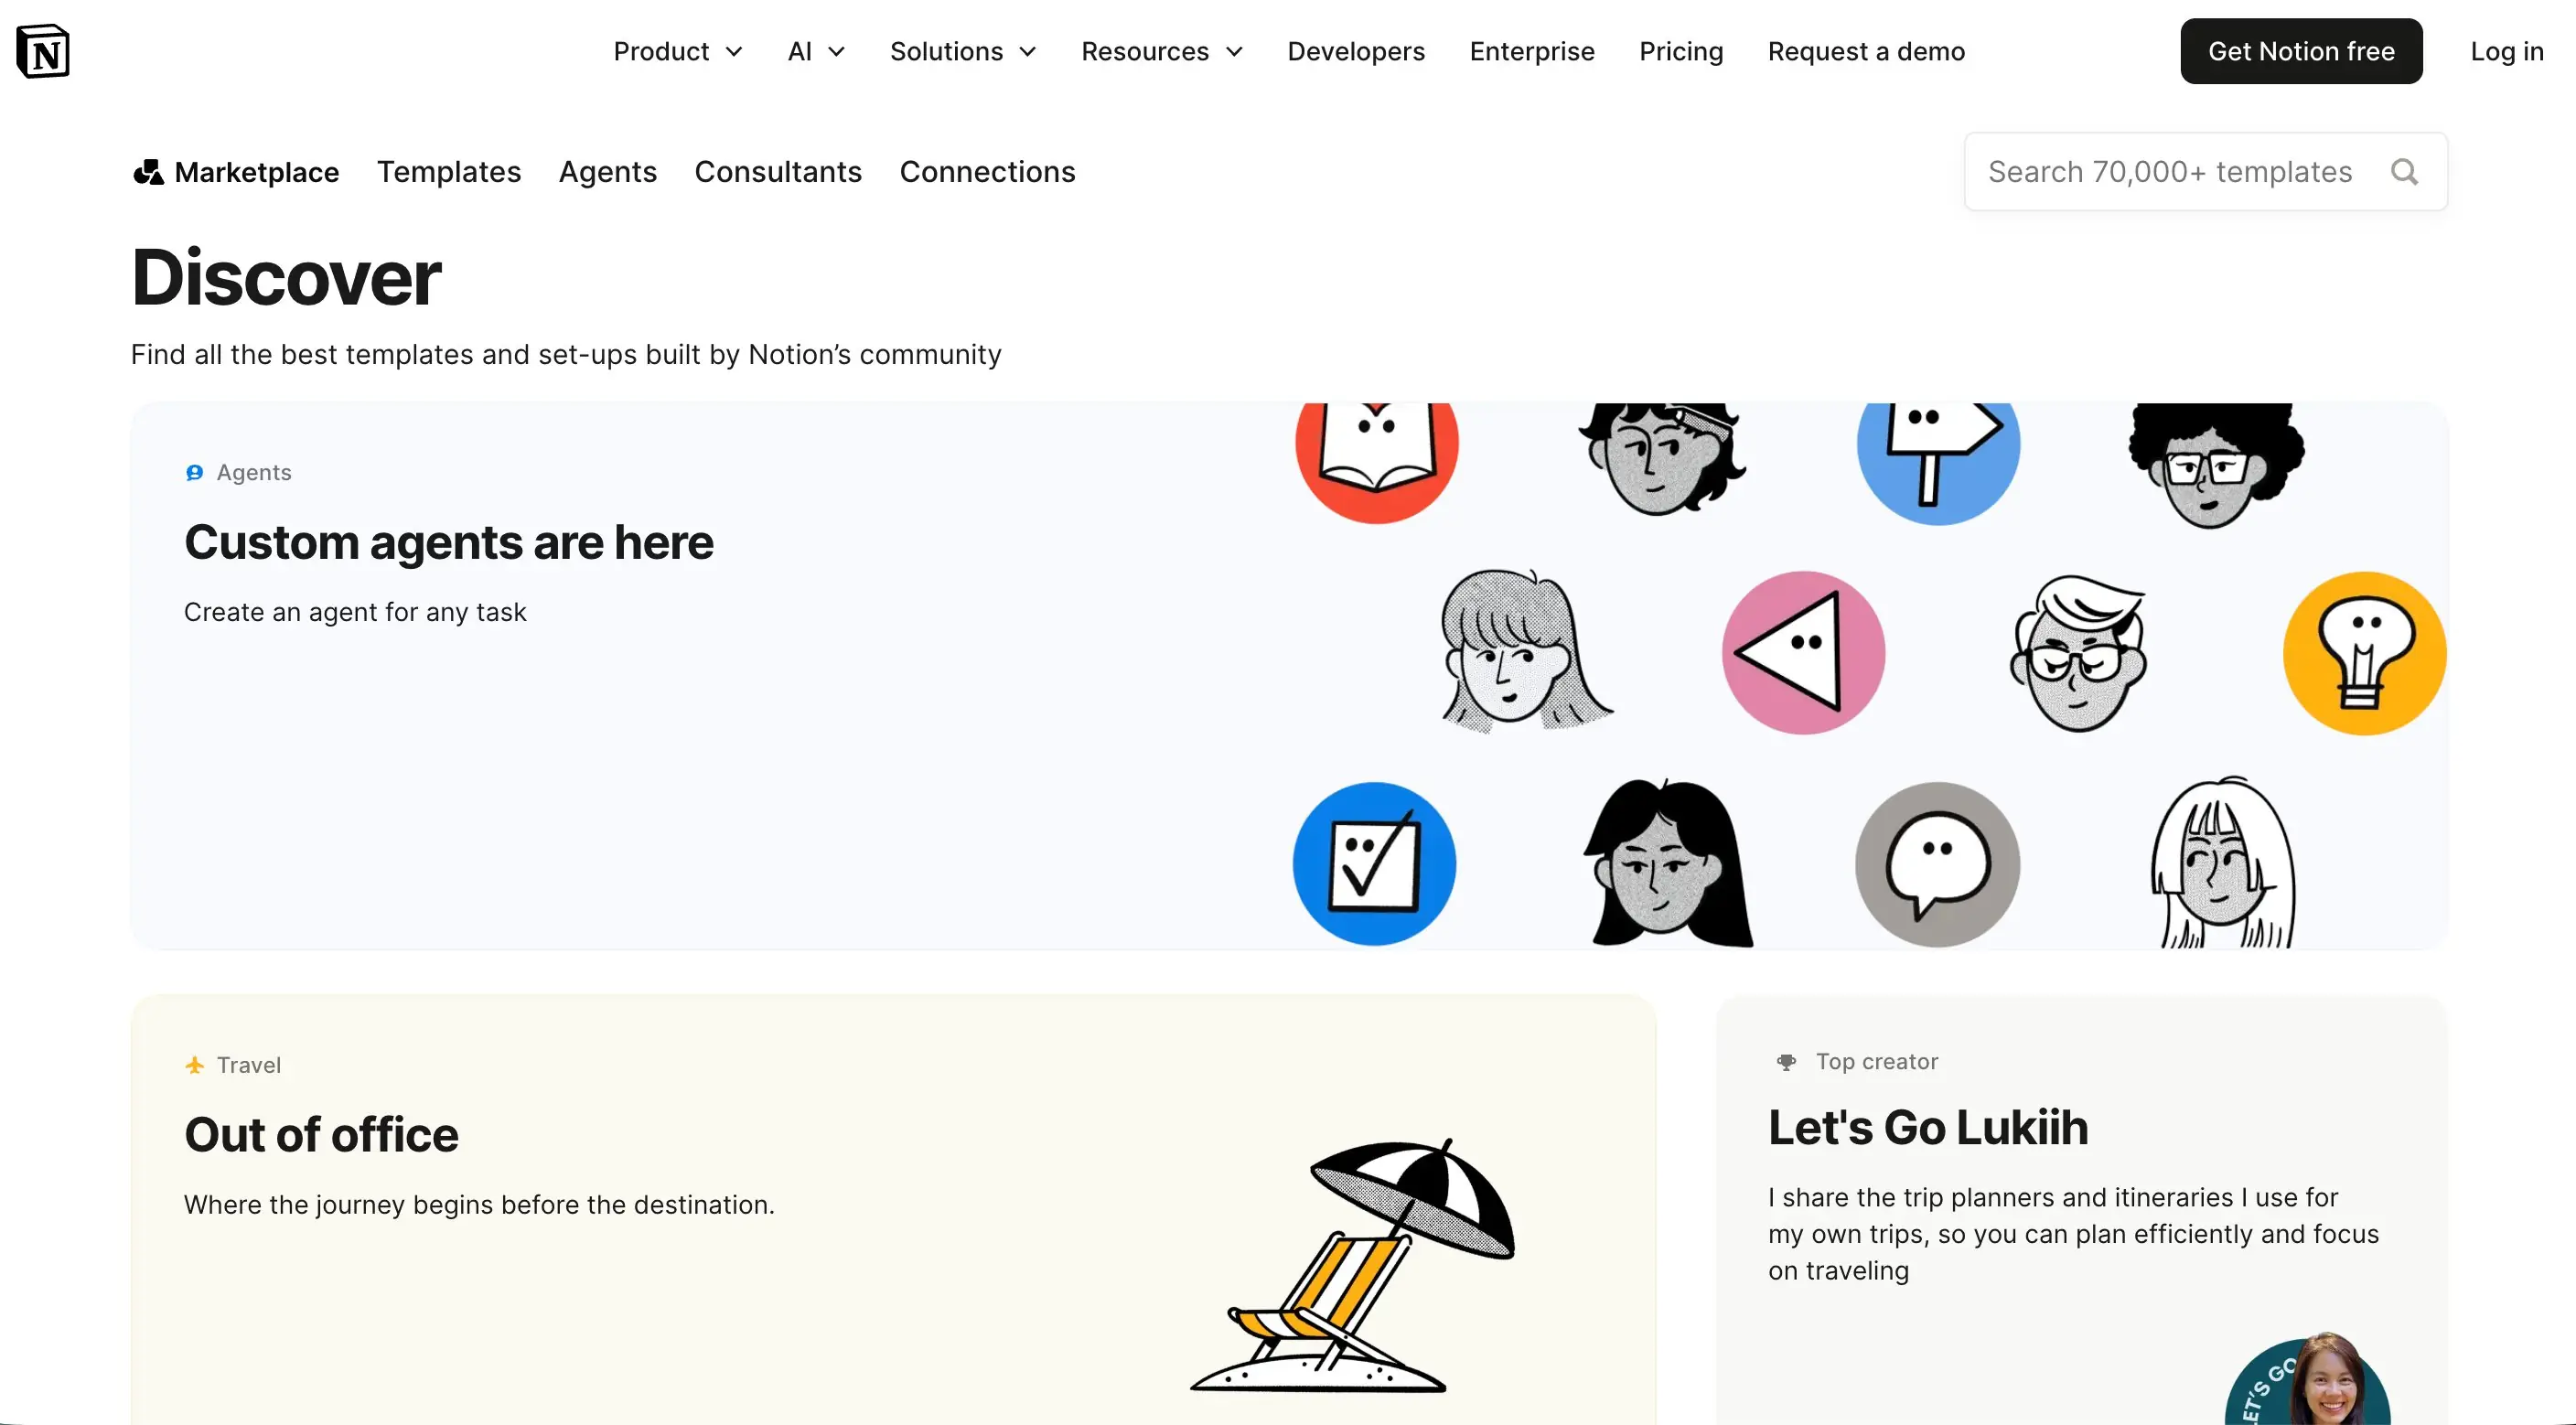The width and height of the screenshot is (2576, 1425).
Task: Open the Custom agents are here heading
Action: (449, 542)
